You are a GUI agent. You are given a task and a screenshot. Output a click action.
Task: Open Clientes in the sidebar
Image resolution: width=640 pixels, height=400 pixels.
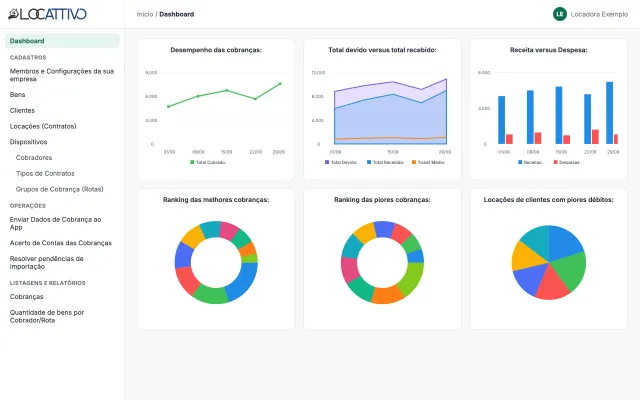click(x=22, y=111)
